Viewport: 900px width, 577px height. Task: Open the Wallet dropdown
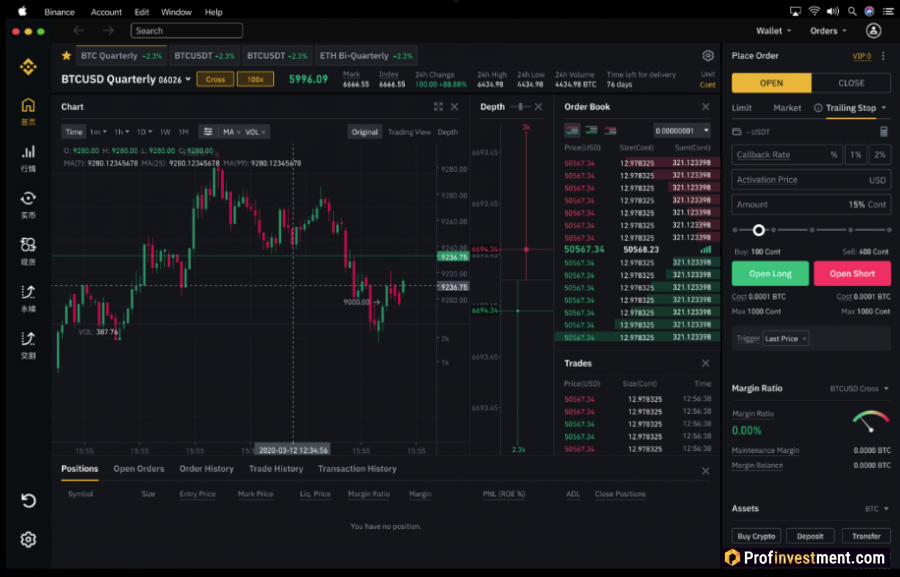point(773,31)
